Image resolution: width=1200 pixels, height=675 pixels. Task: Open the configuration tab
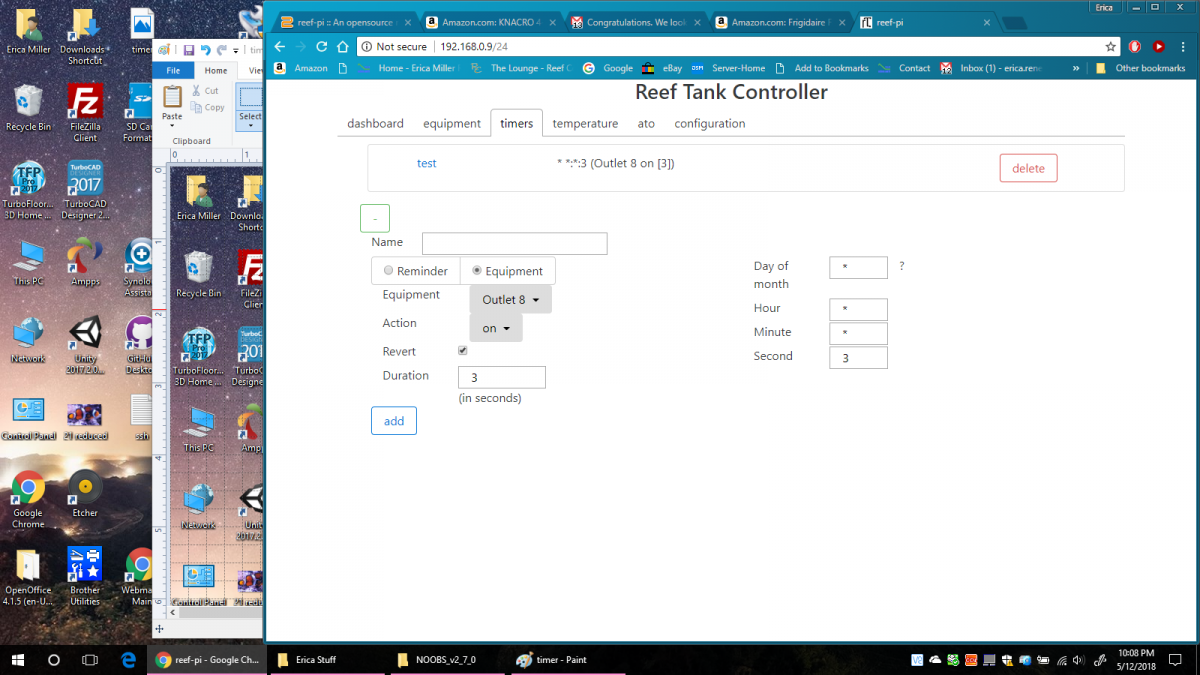[x=710, y=123]
